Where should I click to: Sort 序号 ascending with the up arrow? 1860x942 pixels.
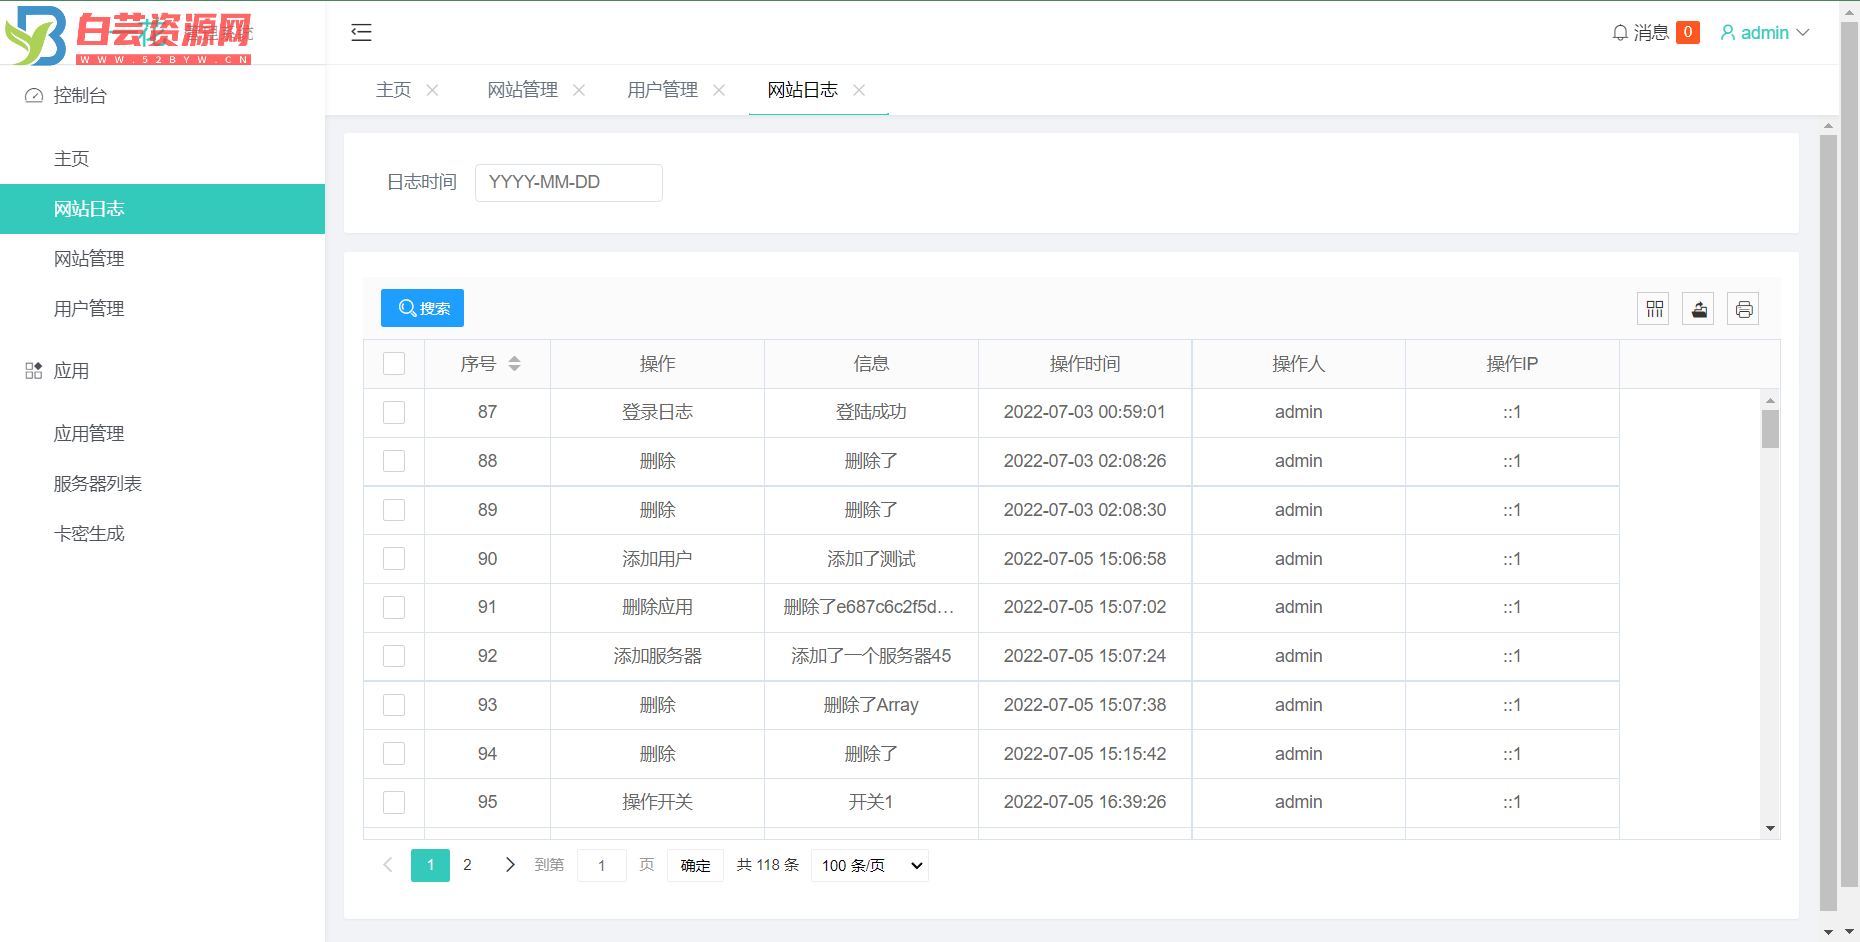514,359
